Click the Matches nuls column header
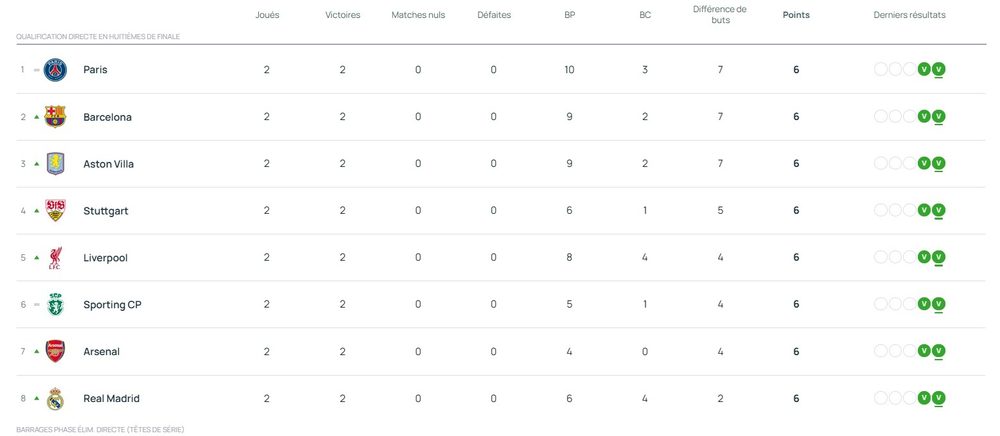Image resolution: width=1000 pixels, height=436 pixels. (x=418, y=15)
